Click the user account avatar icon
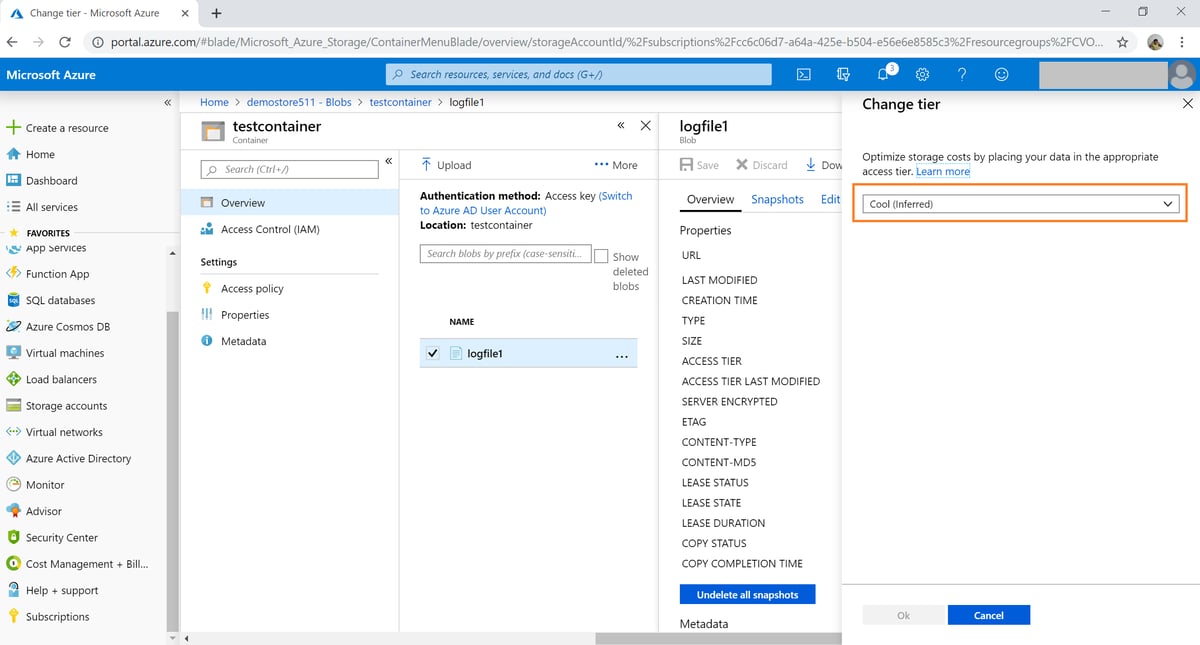This screenshot has height=645, width=1200. click(x=1182, y=74)
